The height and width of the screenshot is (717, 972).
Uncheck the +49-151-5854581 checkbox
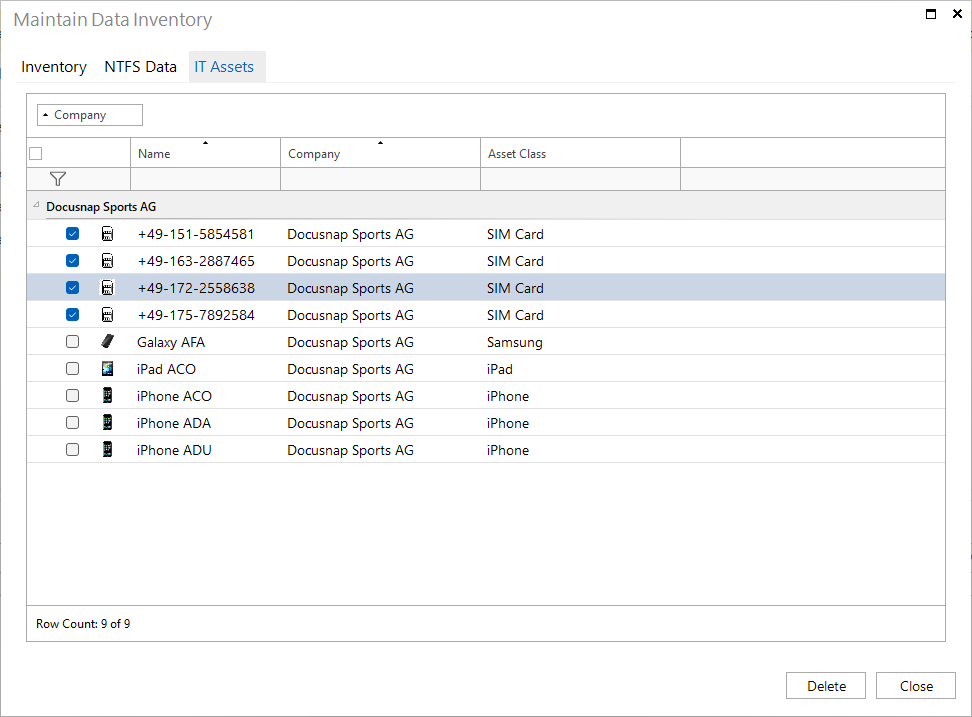(73, 234)
